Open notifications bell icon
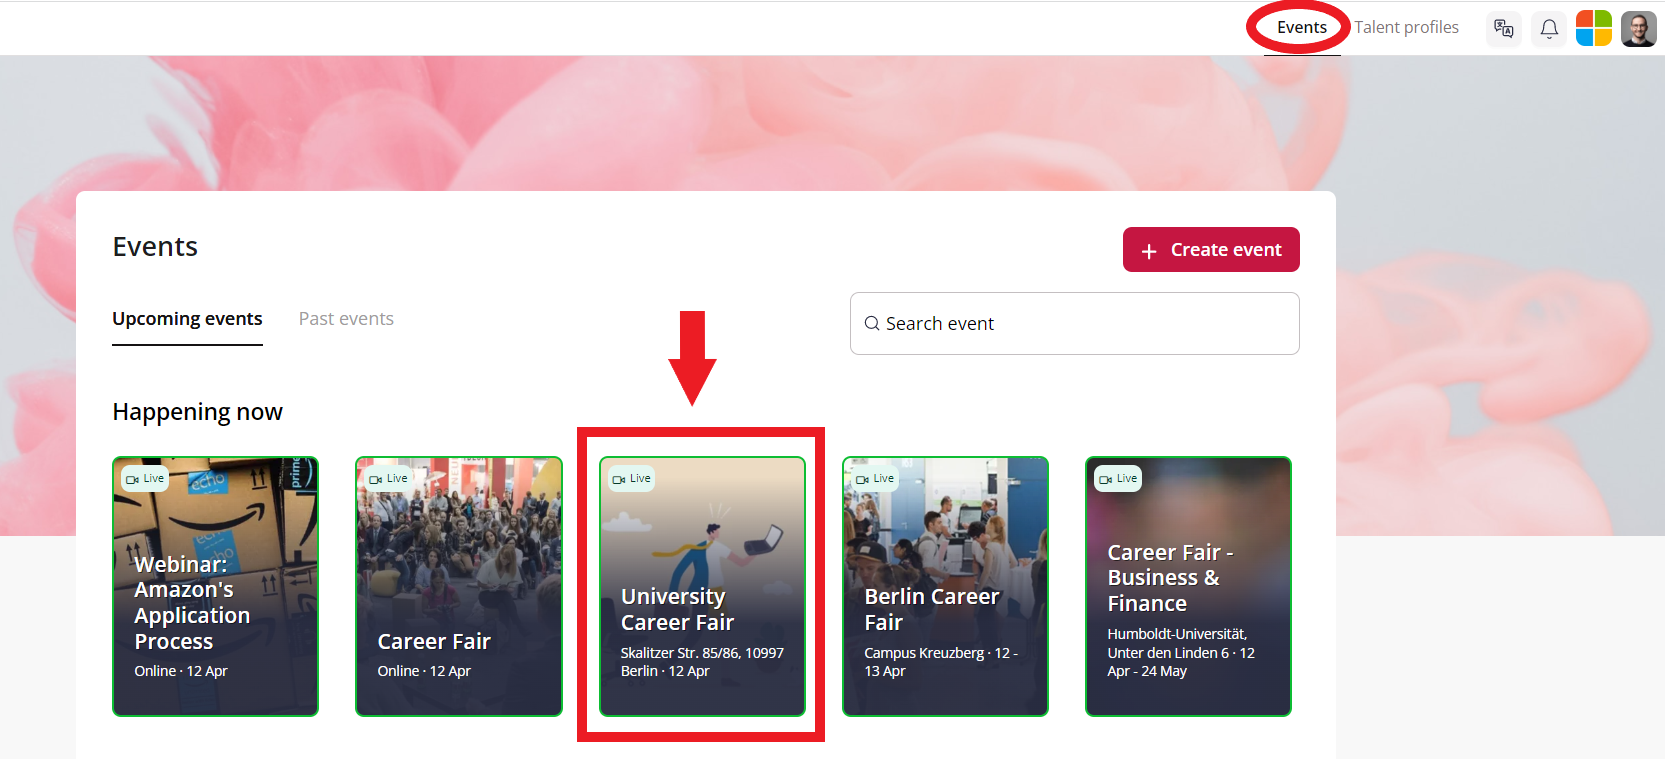The image size is (1665, 759). point(1549,28)
